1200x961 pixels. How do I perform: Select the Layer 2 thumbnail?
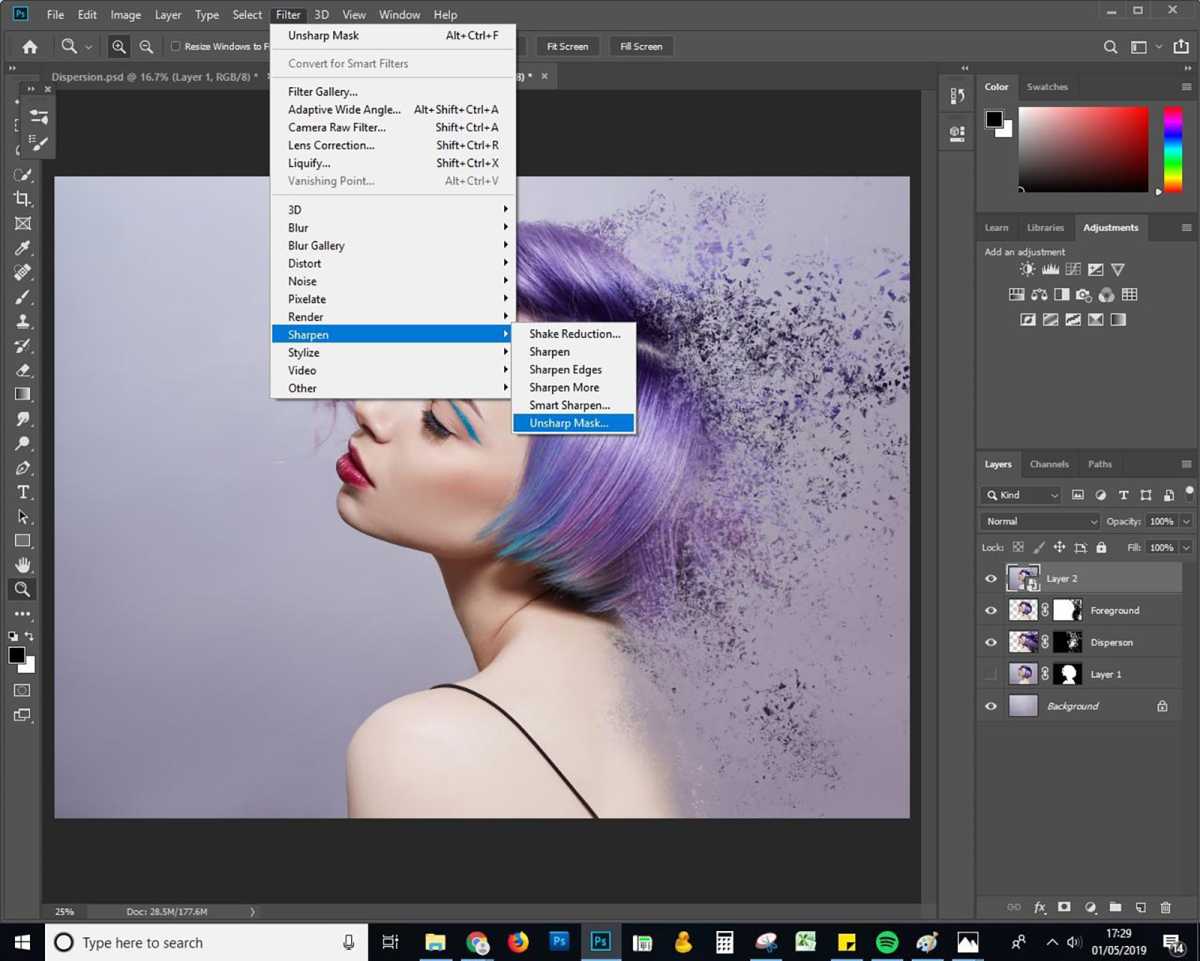coord(1022,578)
